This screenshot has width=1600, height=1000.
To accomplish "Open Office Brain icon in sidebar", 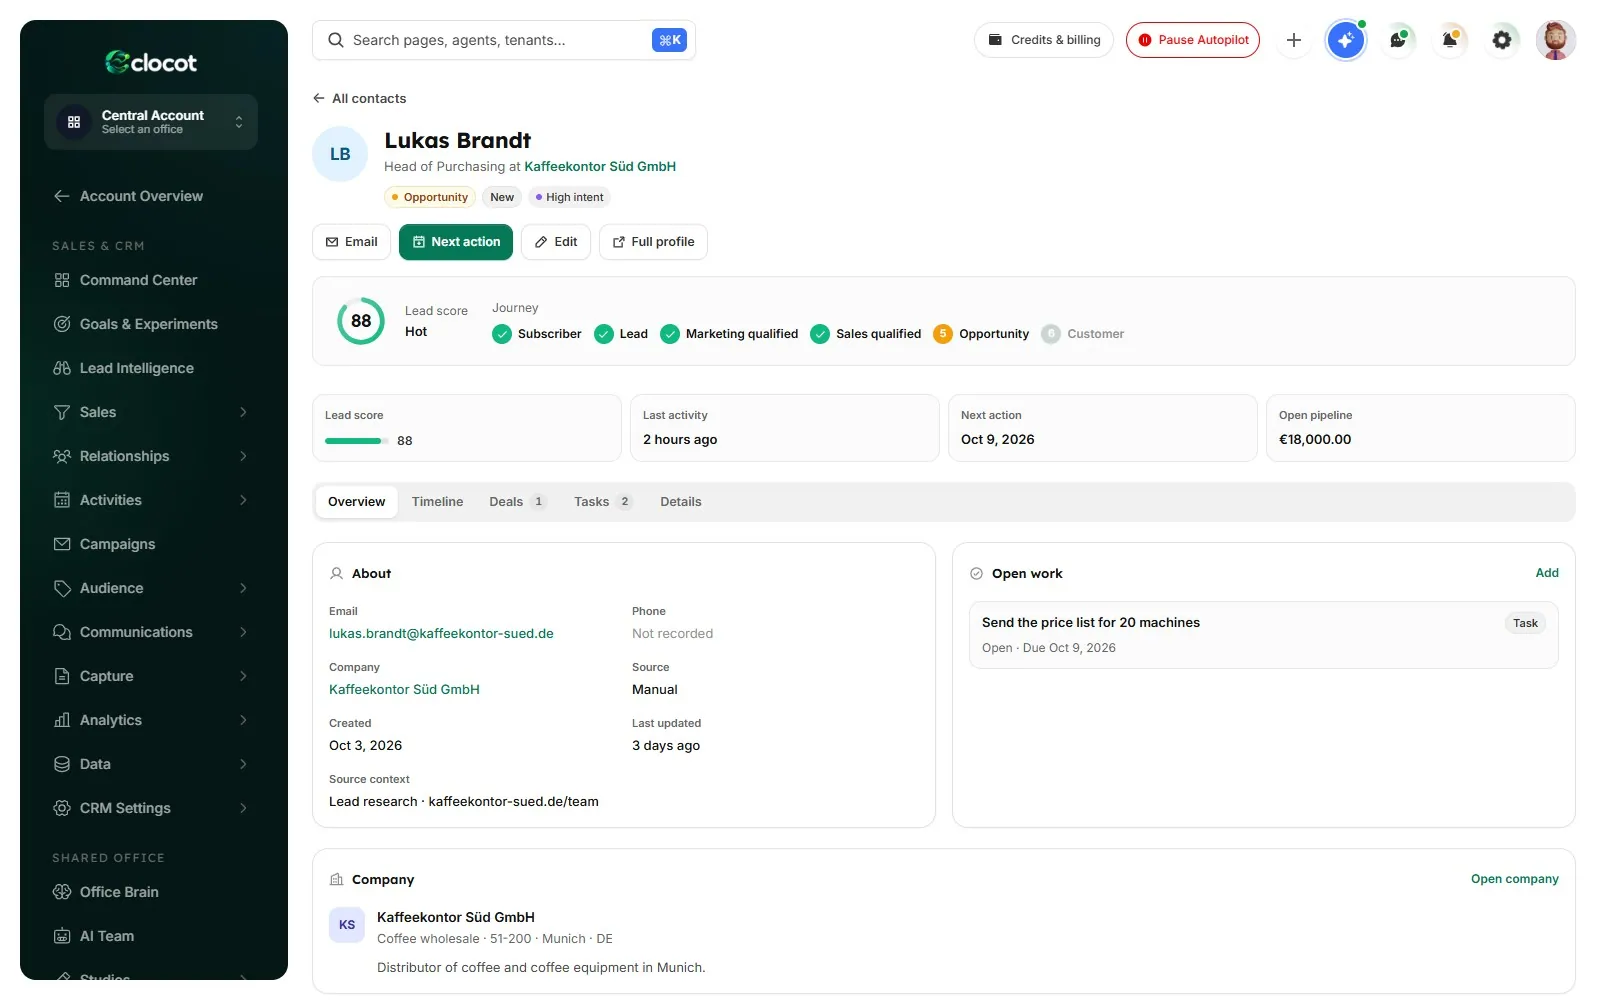I will [62, 892].
